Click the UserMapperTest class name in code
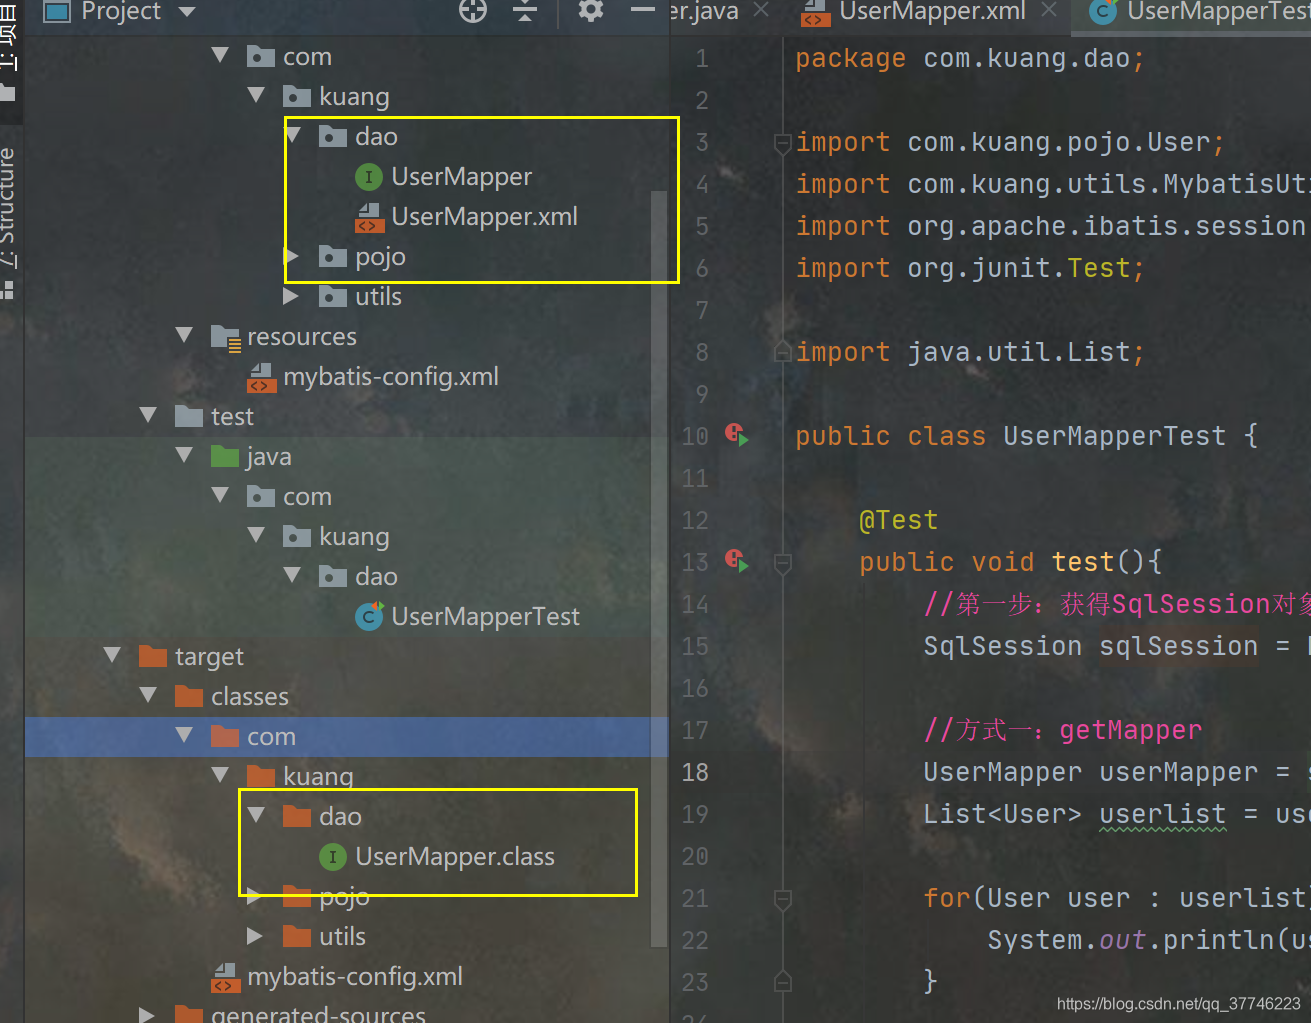The width and height of the screenshot is (1311, 1023). click(1114, 436)
